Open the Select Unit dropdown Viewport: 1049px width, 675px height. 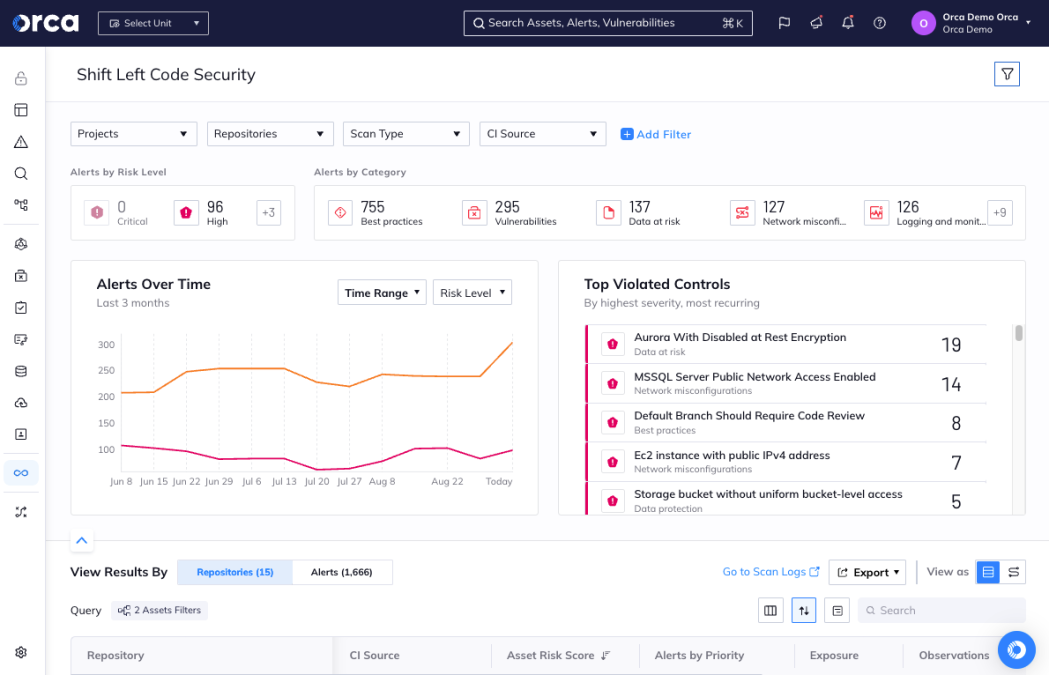pos(152,22)
